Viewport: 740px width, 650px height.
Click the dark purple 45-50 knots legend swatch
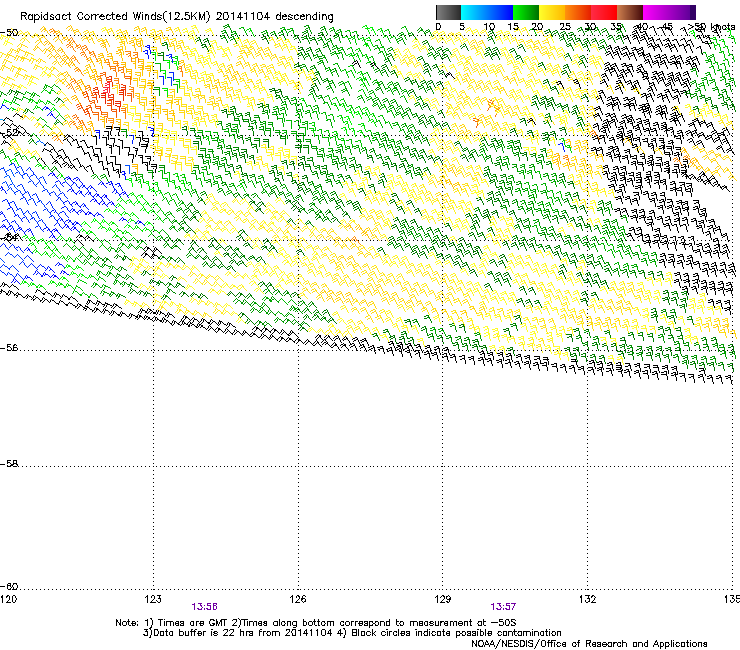point(682,12)
